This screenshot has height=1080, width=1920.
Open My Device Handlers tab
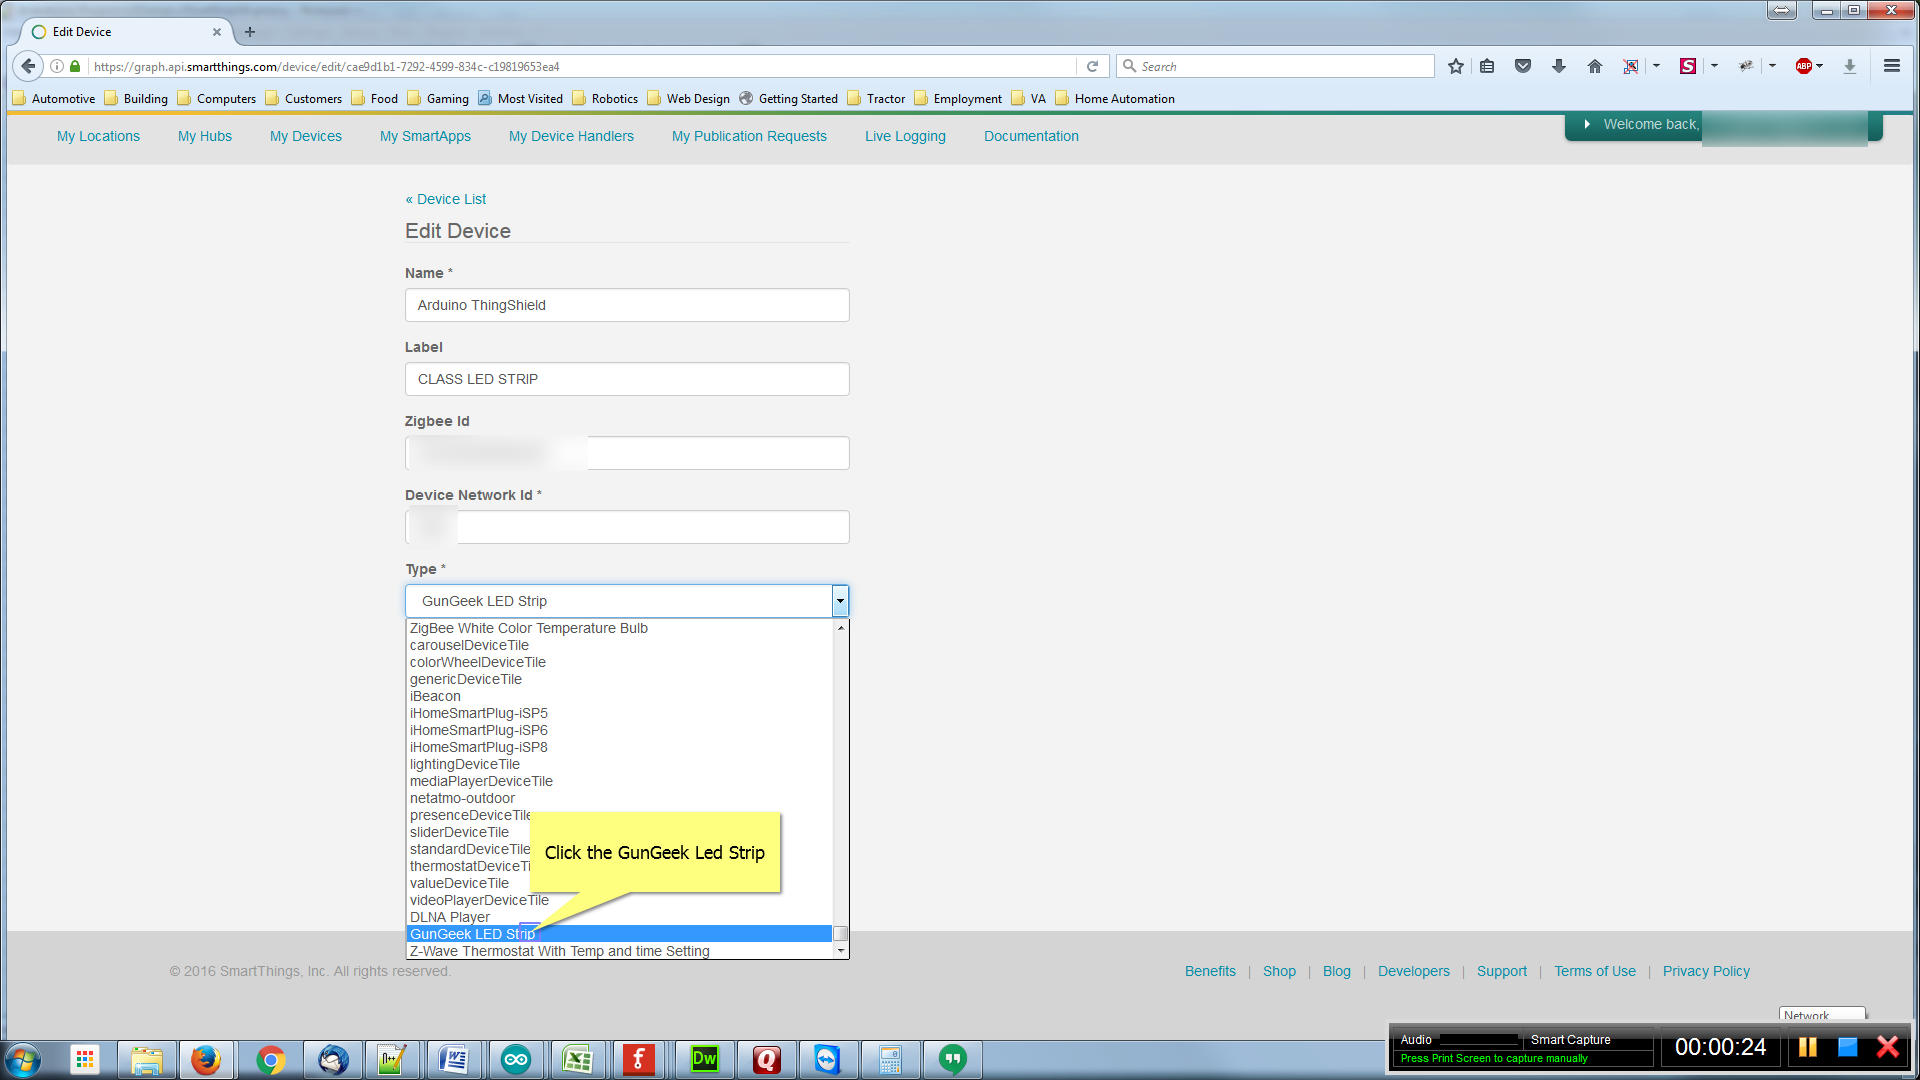coord(571,136)
